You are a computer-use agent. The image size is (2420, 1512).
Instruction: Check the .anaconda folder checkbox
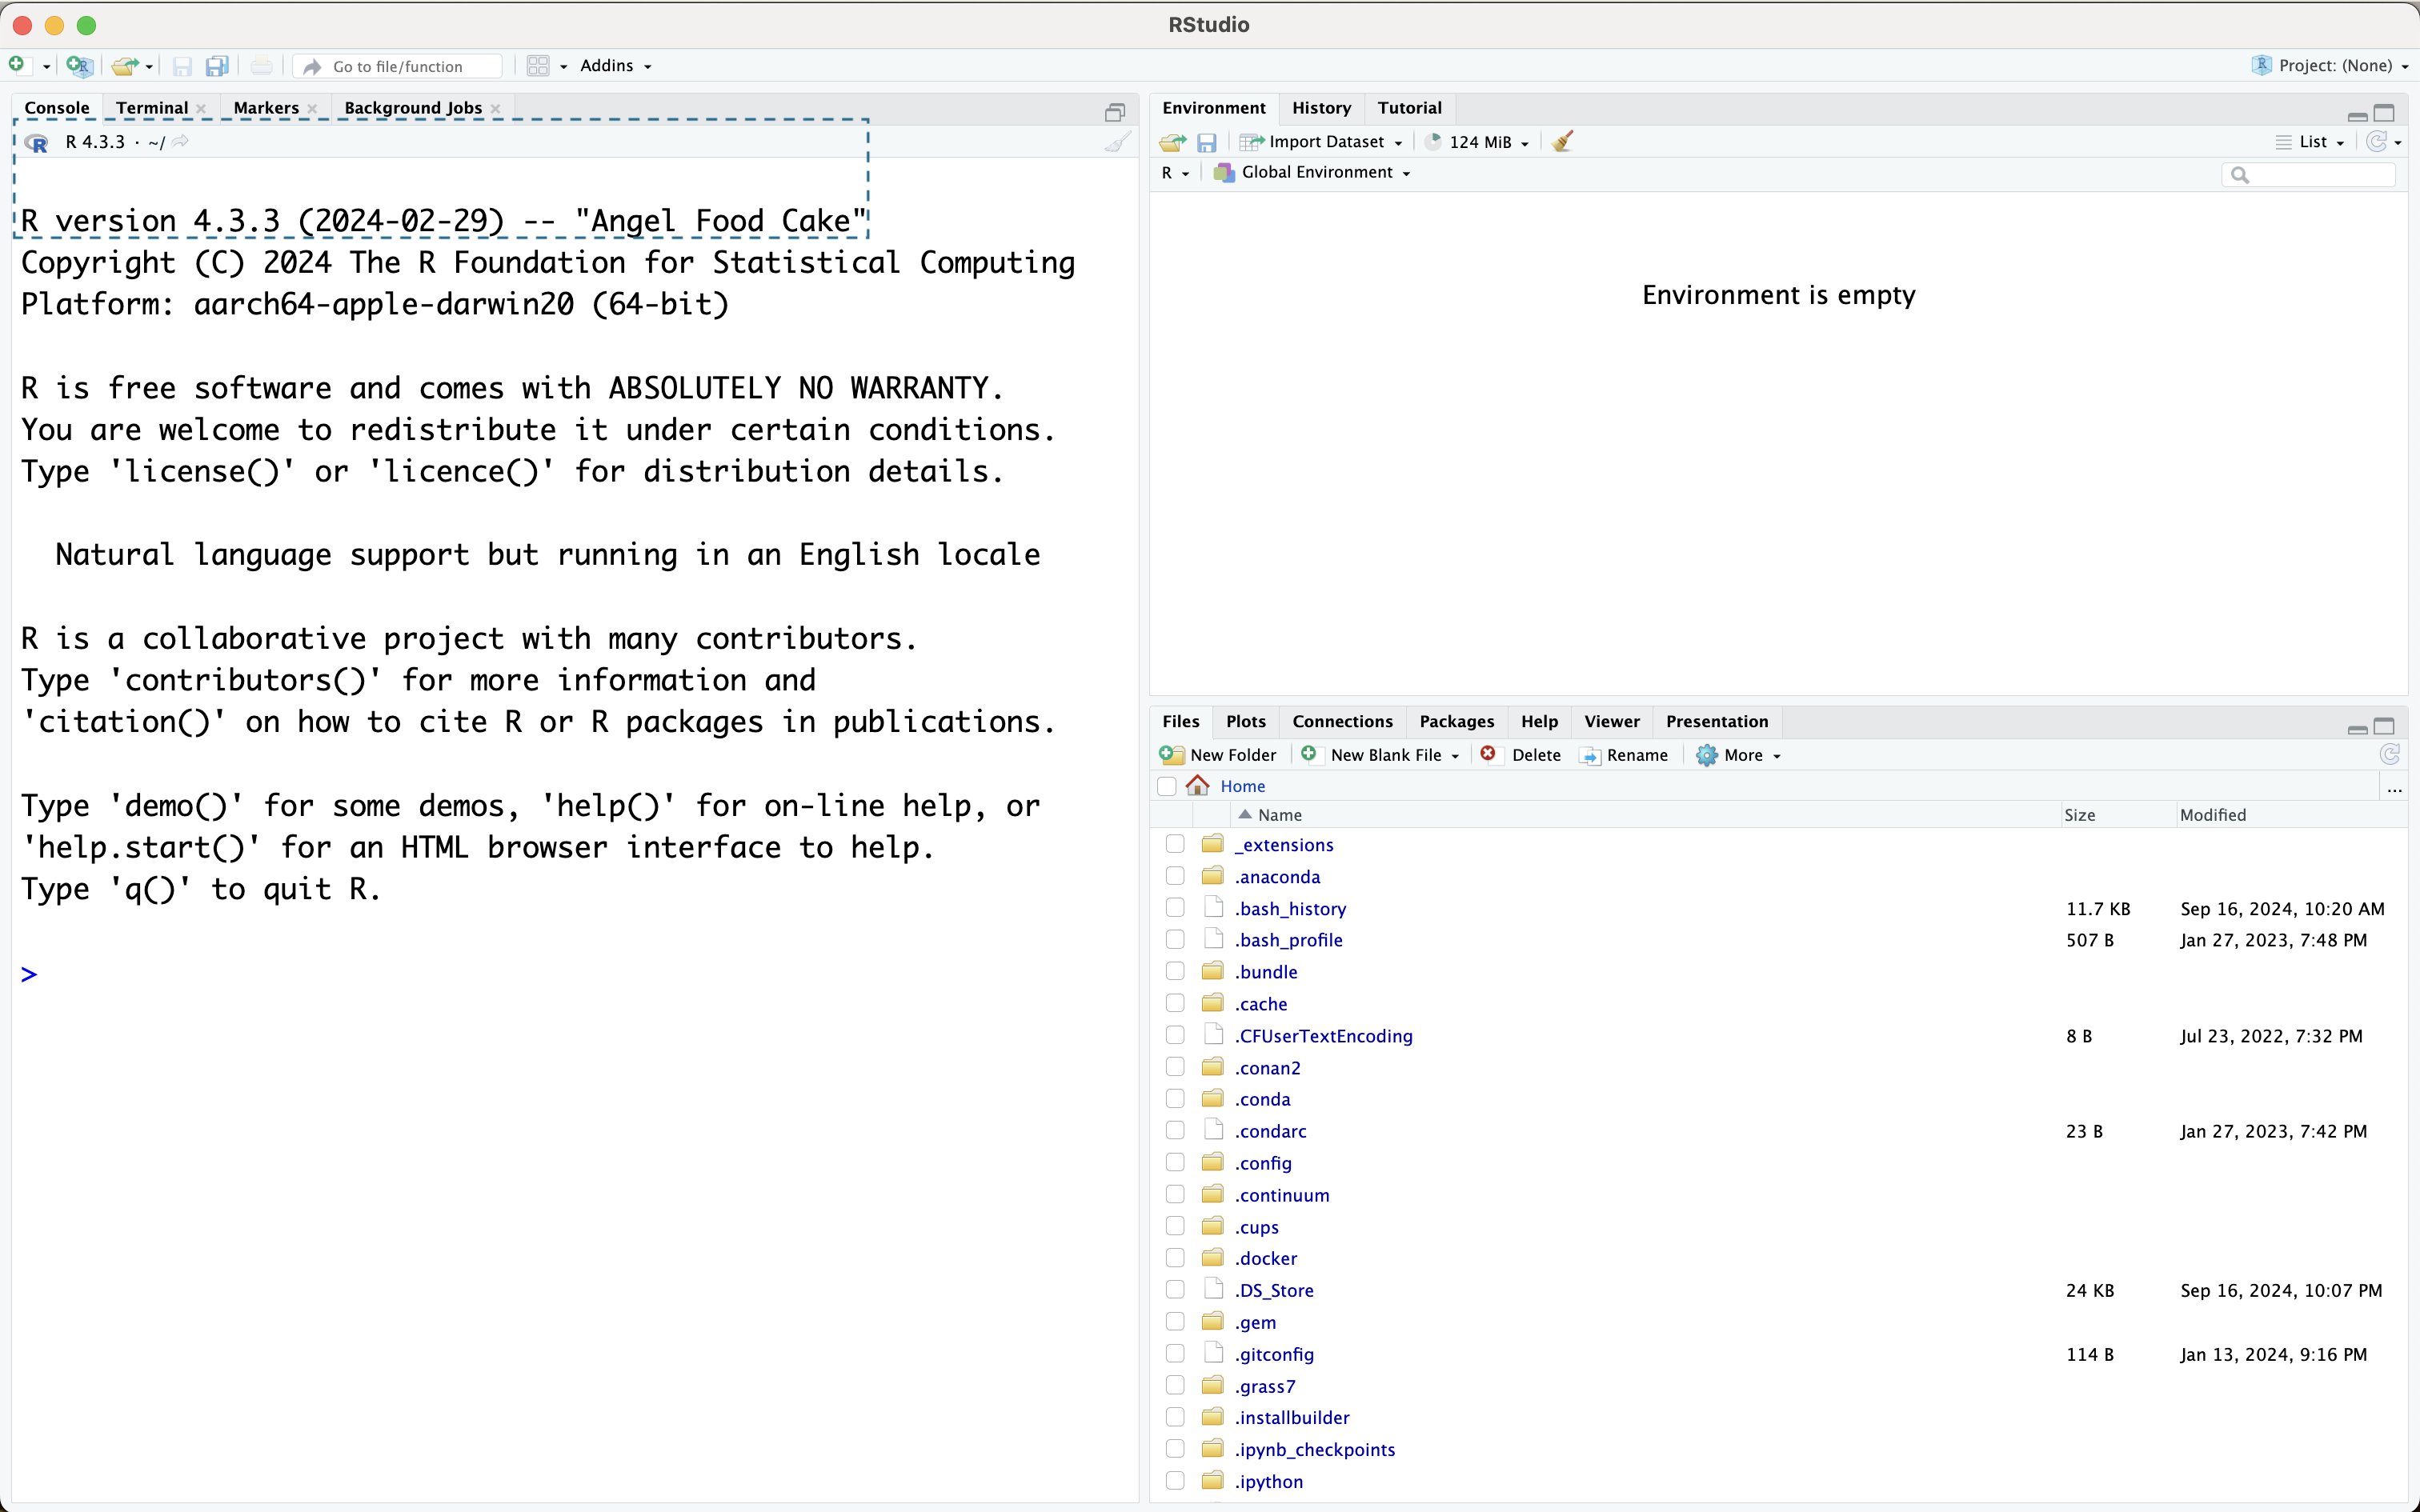pyautogui.click(x=1175, y=876)
